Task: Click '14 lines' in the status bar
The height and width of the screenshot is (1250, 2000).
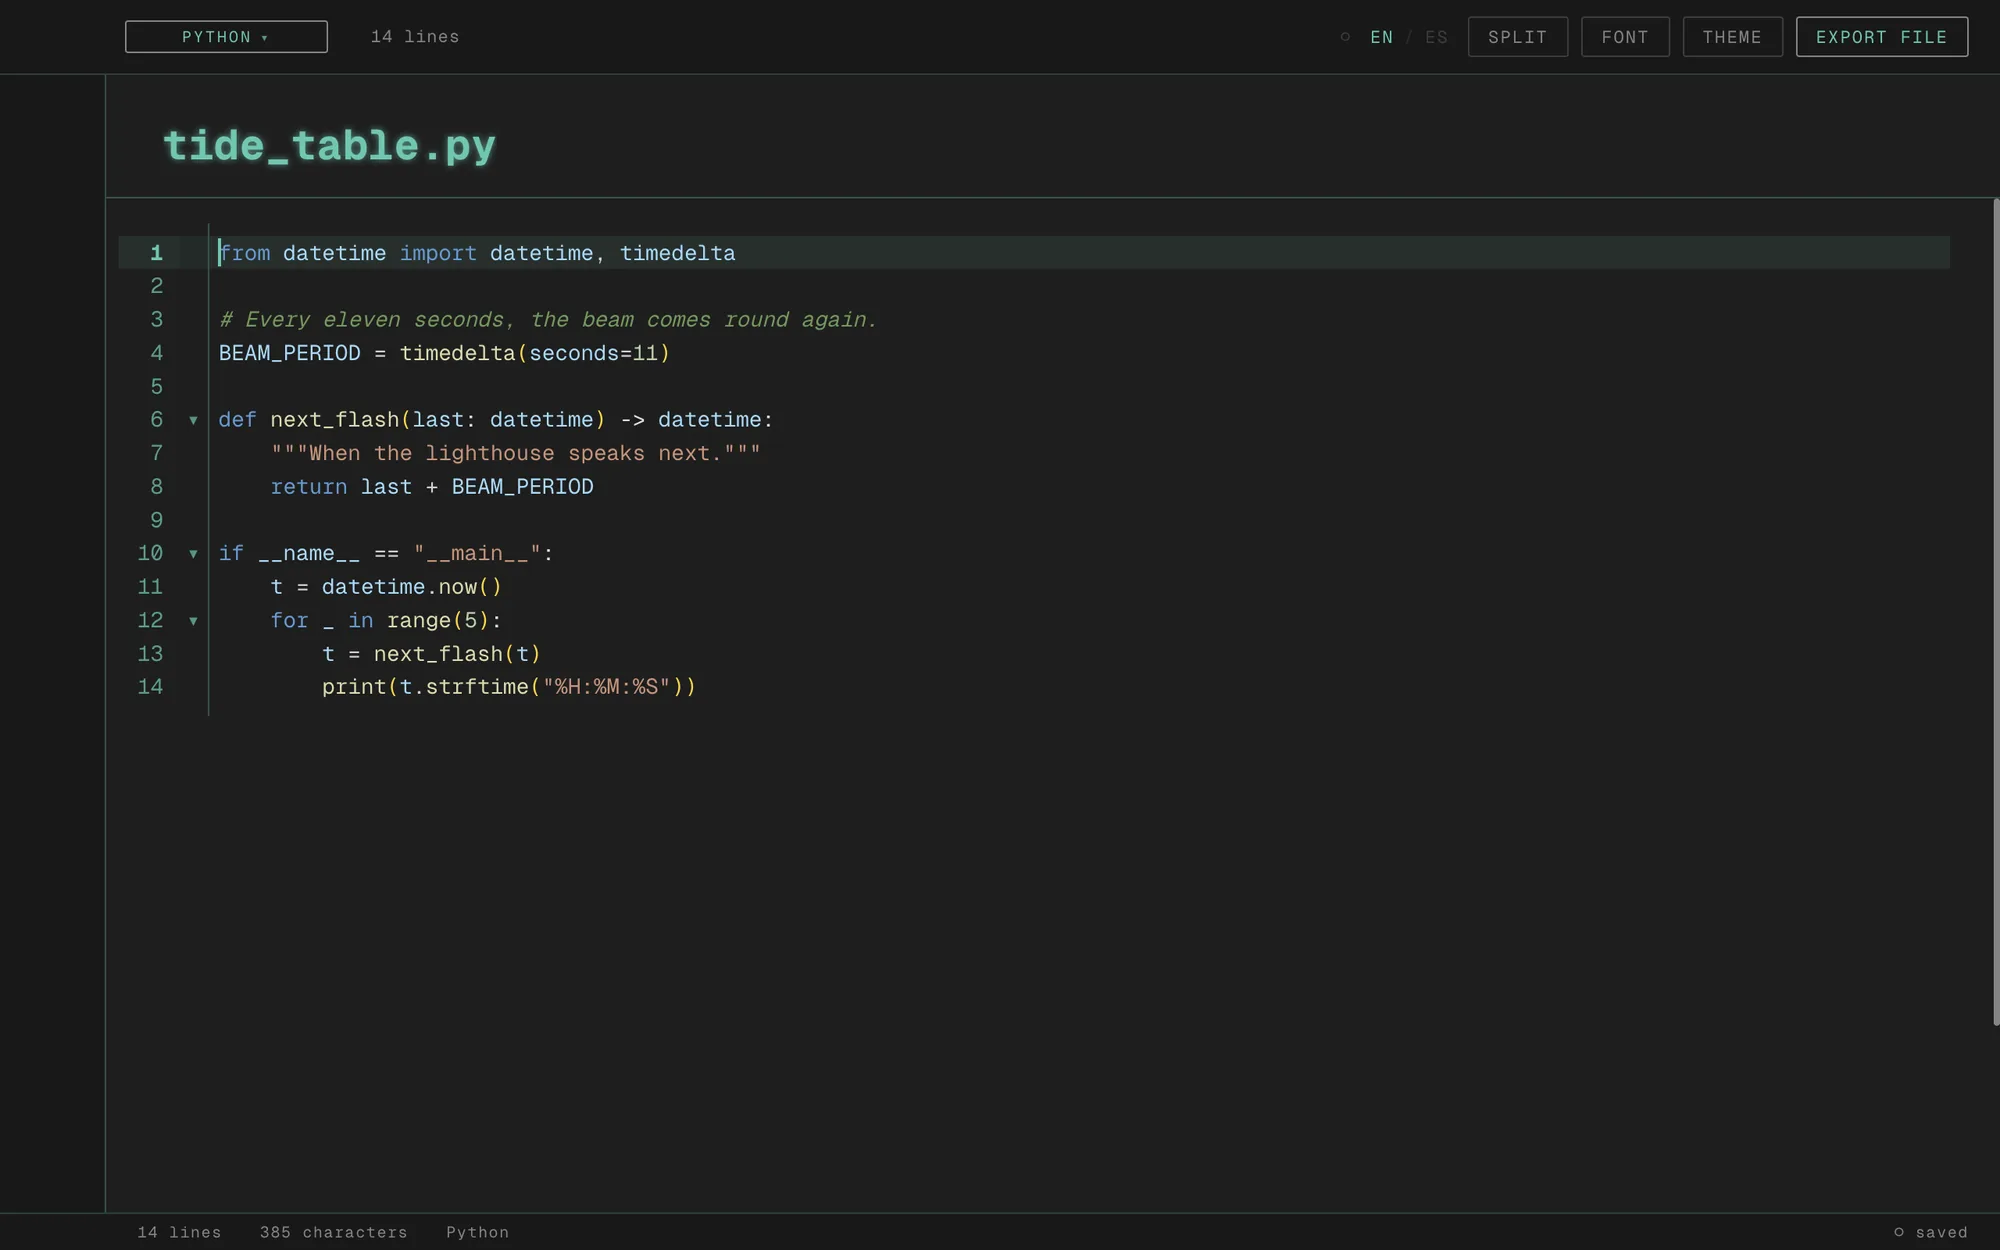Action: coord(180,1232)
